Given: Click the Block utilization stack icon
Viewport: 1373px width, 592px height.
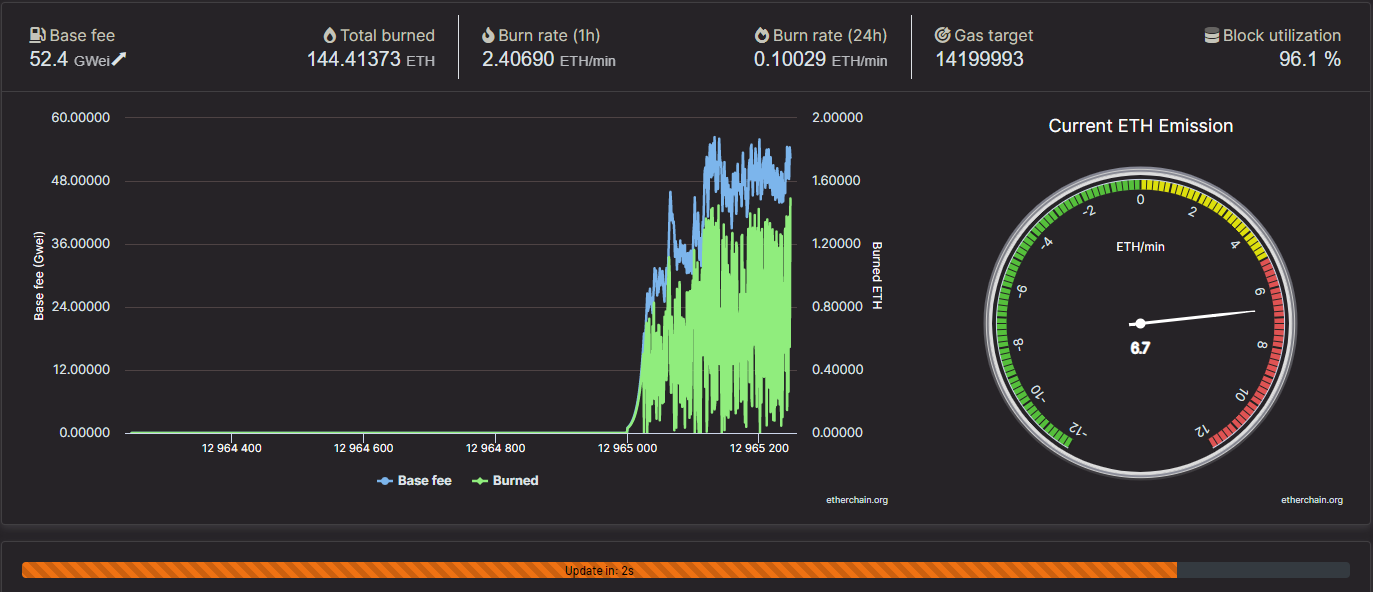Looking at the screenshot, I should point(1212,35).
